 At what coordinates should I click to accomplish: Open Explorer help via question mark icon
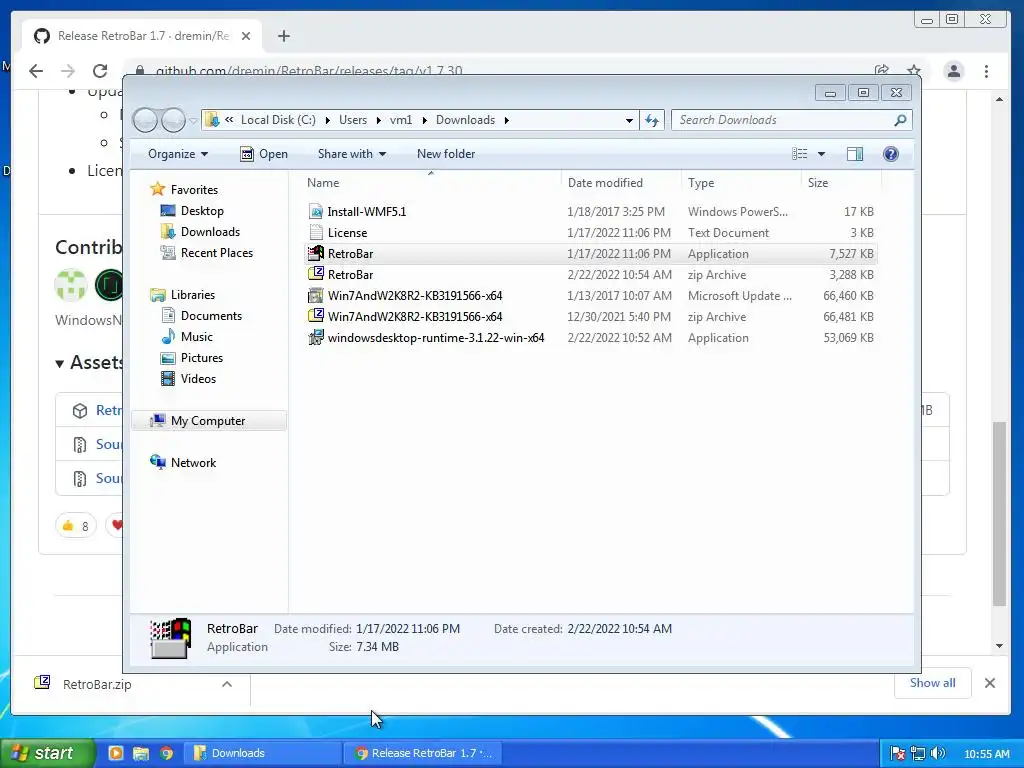(x=891, y=154)
